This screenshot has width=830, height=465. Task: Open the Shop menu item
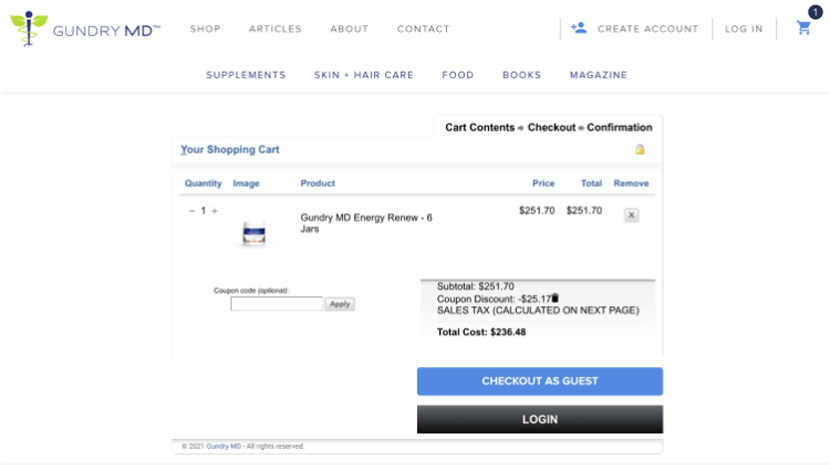point(205,29)
